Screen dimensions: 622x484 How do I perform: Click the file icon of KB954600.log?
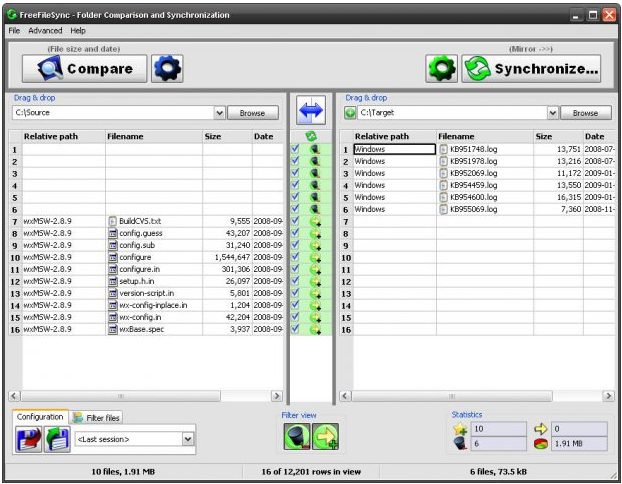pos(443,197)
